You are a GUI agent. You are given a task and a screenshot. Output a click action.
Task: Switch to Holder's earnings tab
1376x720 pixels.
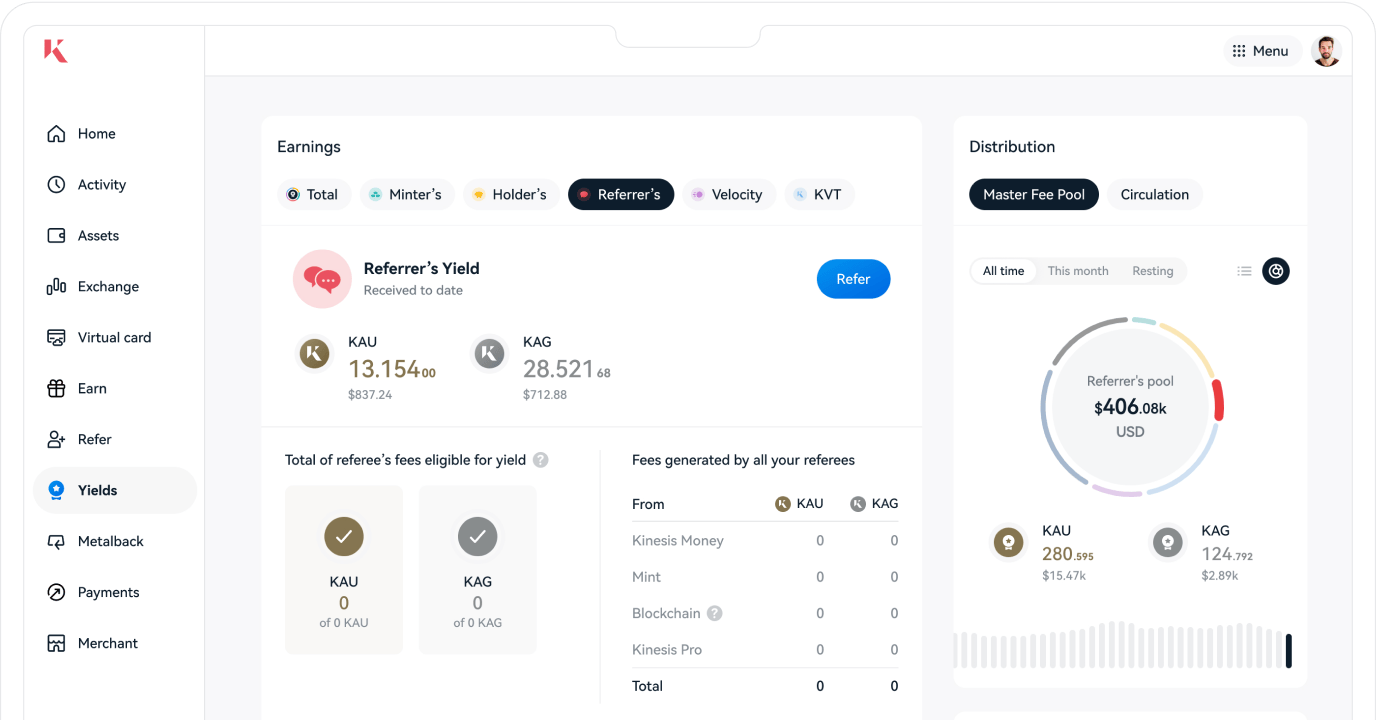click(511, 195)
